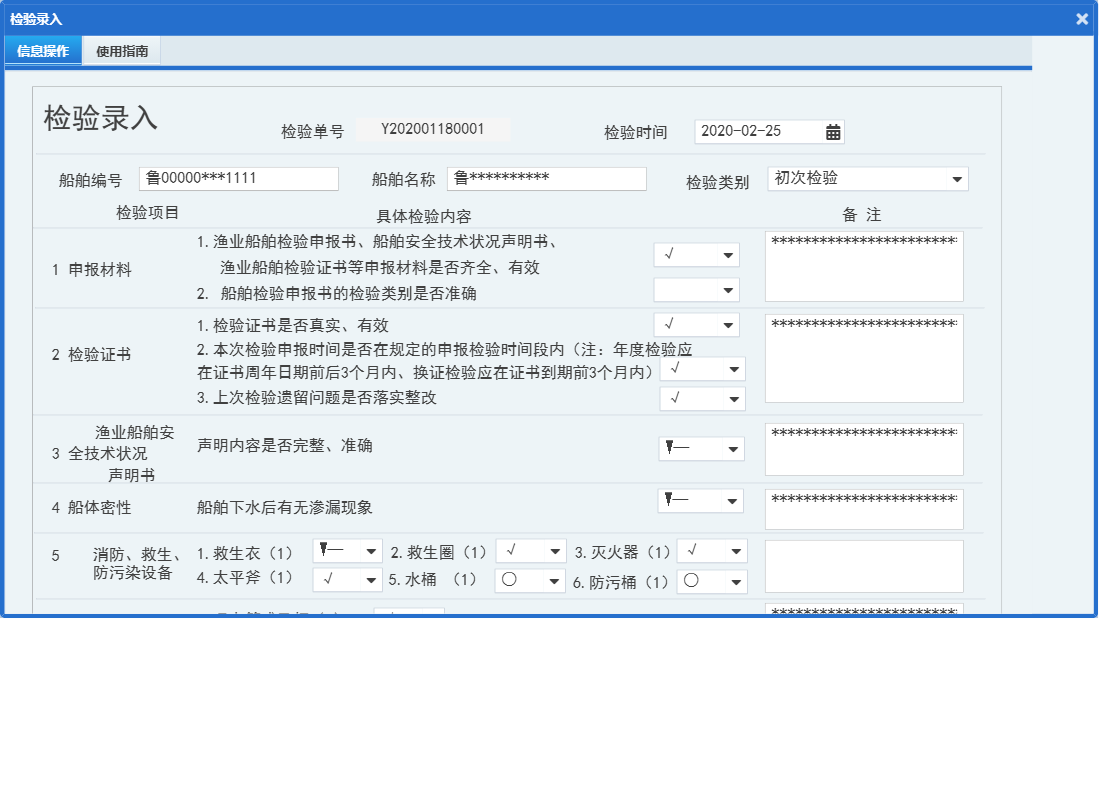
Task: Open dropdown for 申报材料 first inspection result
Action: [727, 254]
